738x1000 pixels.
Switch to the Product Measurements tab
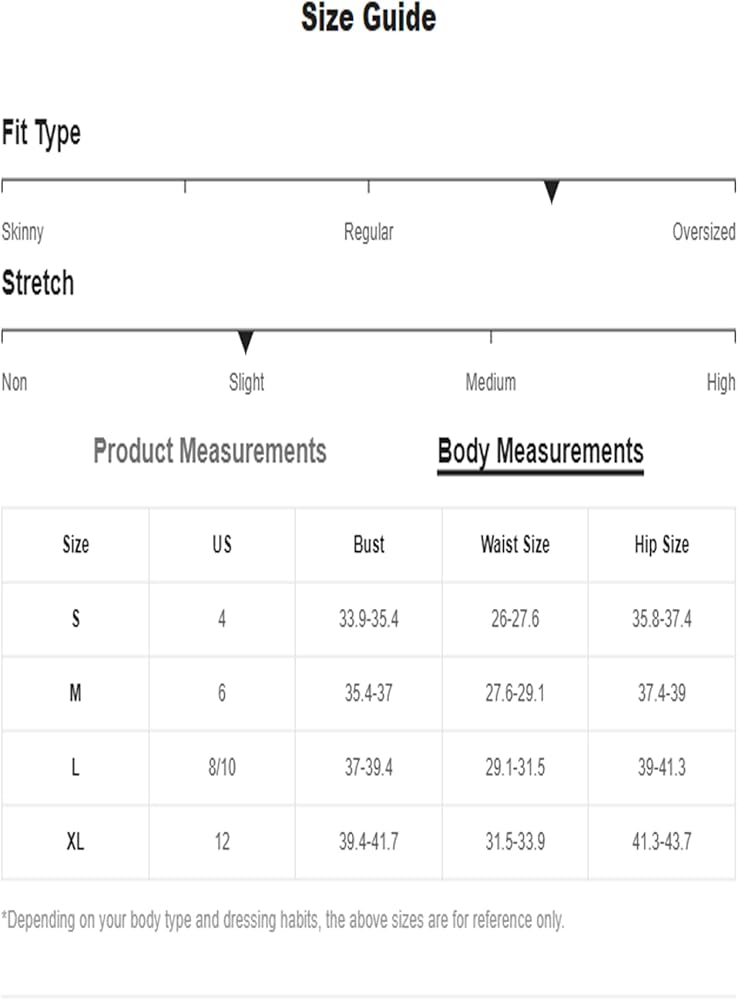pyautogui.click(x=210, y=451)
